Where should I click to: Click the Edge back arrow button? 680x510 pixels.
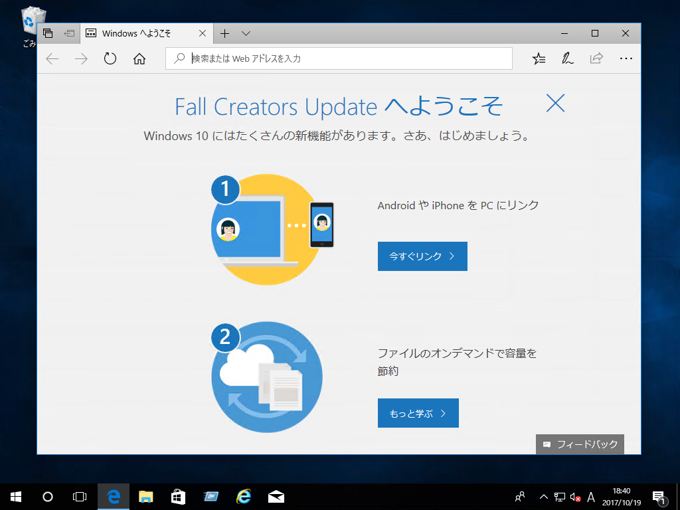(52, 59)
